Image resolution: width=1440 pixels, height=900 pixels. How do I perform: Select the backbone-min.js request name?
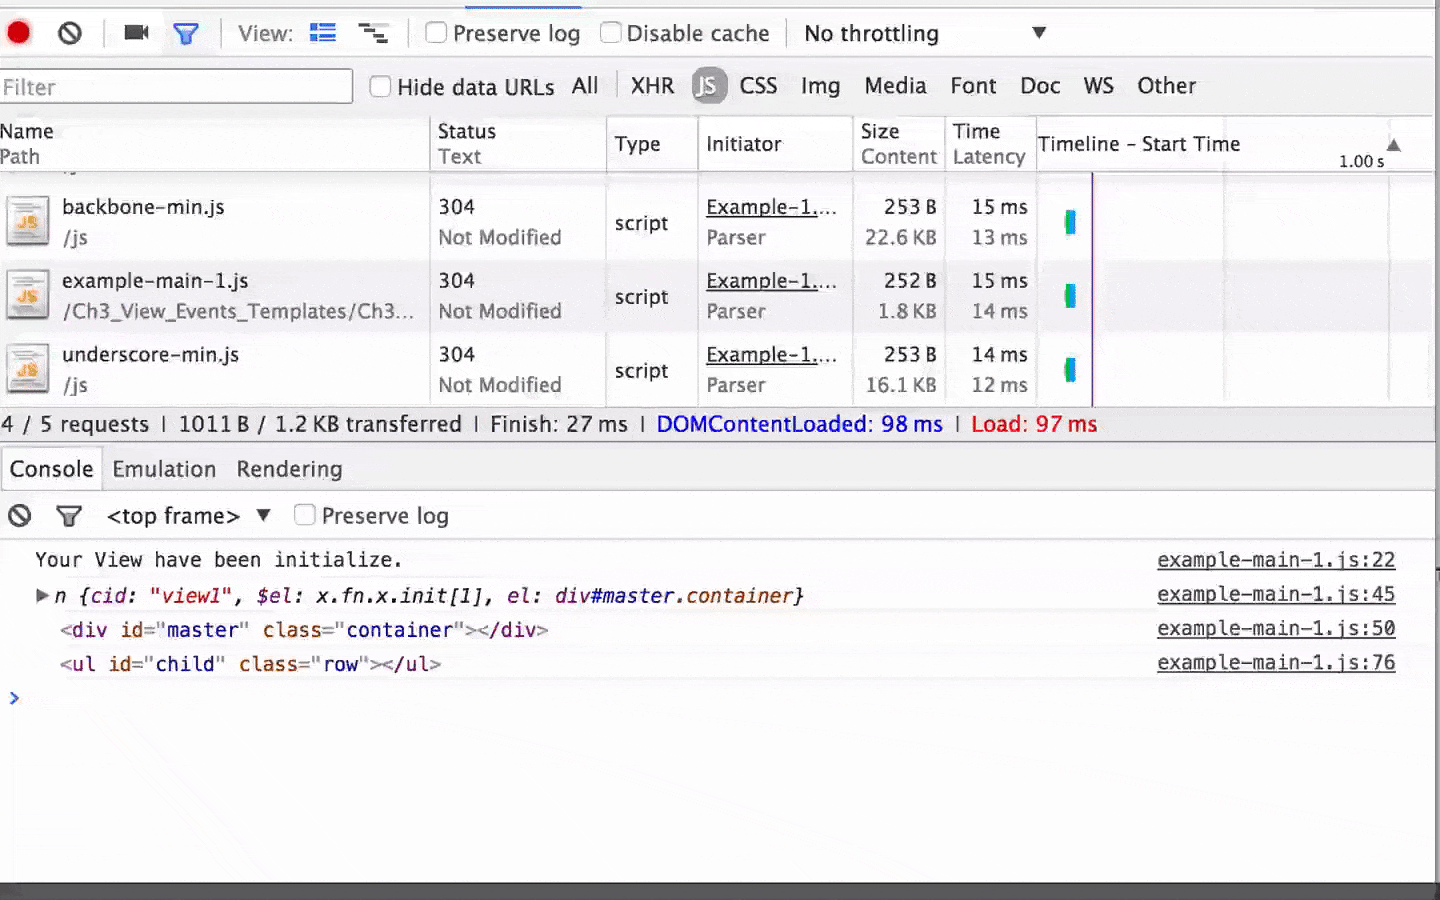(x=143, y=207)
